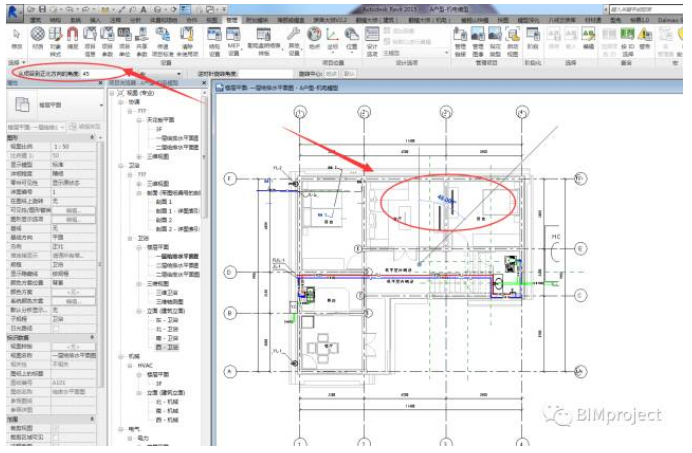Image resolution: width=692 pixels, height=453 pixels.
Task: Click the View Template <None> button
Action: [x=73, y=347]
